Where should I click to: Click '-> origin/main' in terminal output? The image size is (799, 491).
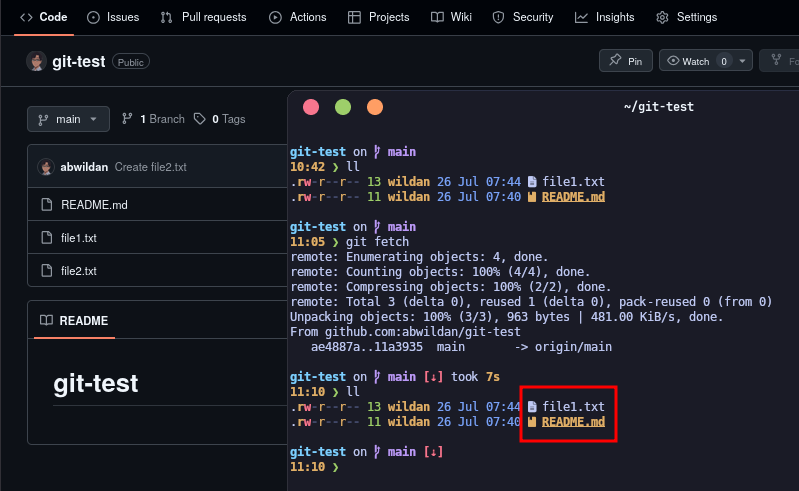click(x=563, y=347)
